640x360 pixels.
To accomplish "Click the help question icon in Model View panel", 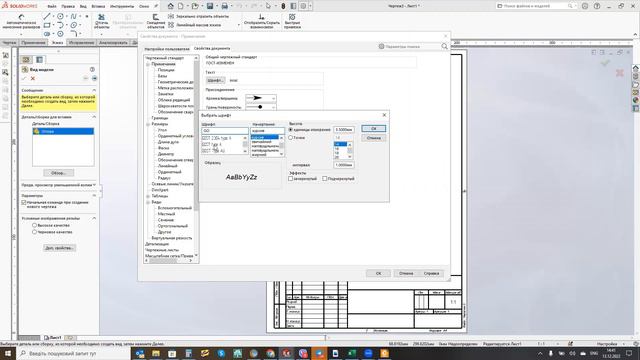I will click(92, 69).
